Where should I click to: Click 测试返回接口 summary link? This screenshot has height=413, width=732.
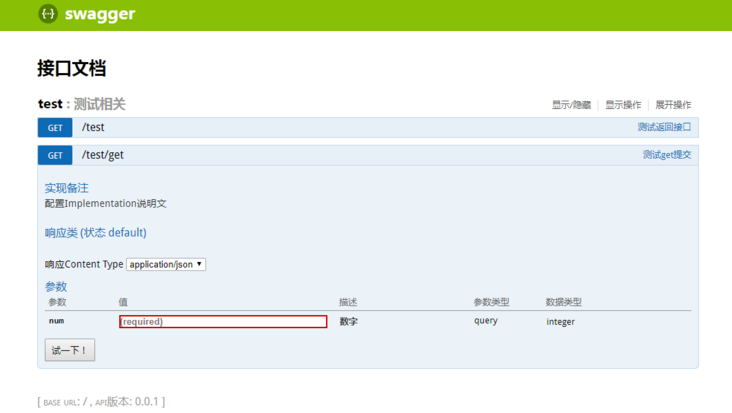tap(664, 127)
